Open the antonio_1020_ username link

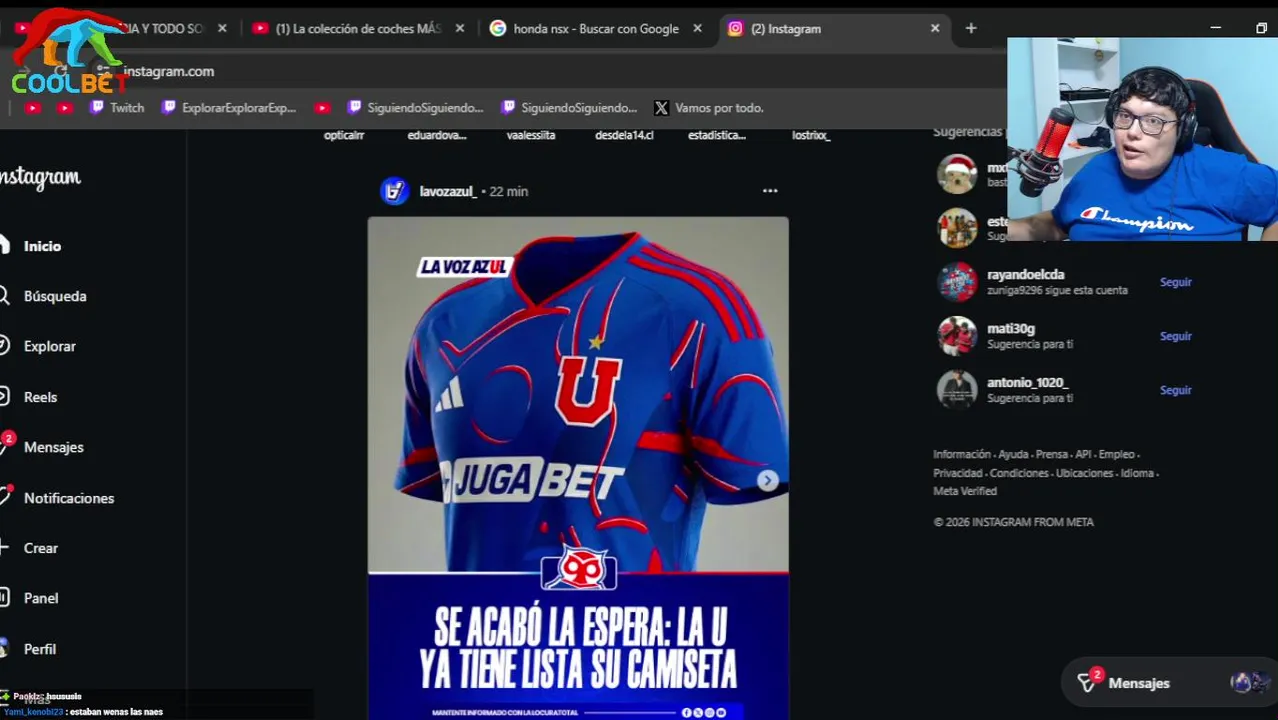[x=1027, y=382]
